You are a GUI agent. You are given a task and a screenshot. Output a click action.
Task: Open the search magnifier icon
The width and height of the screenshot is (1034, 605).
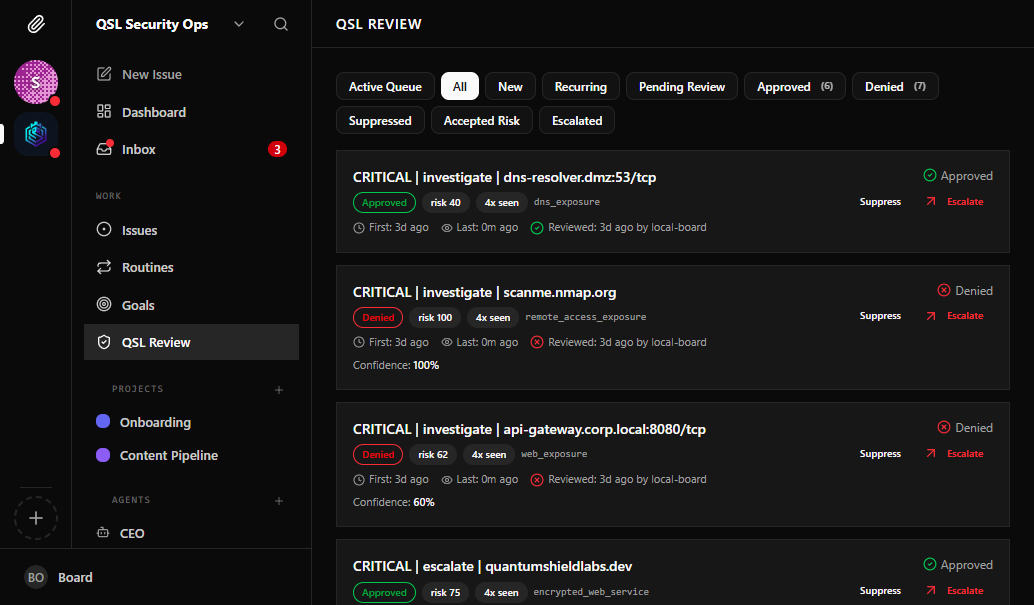[x=281, y=24]
